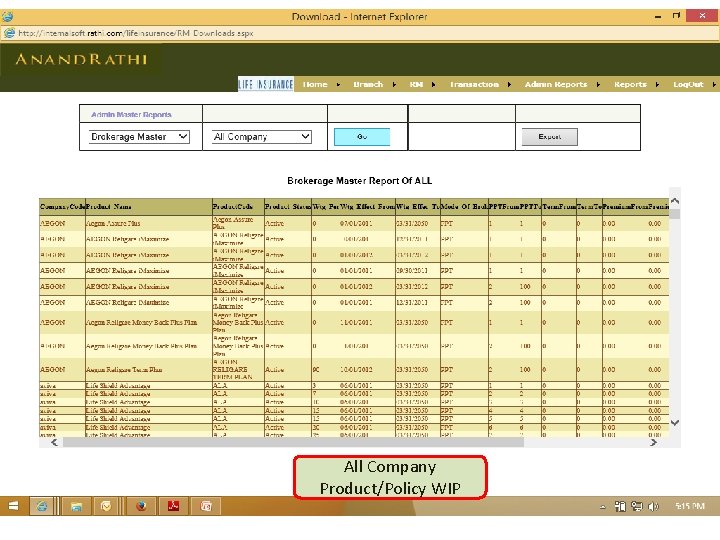The width and height of the screenshot is (720, 540).
Task: Click the Internet Explorer page icon in address bar
Action: [9, 33]
